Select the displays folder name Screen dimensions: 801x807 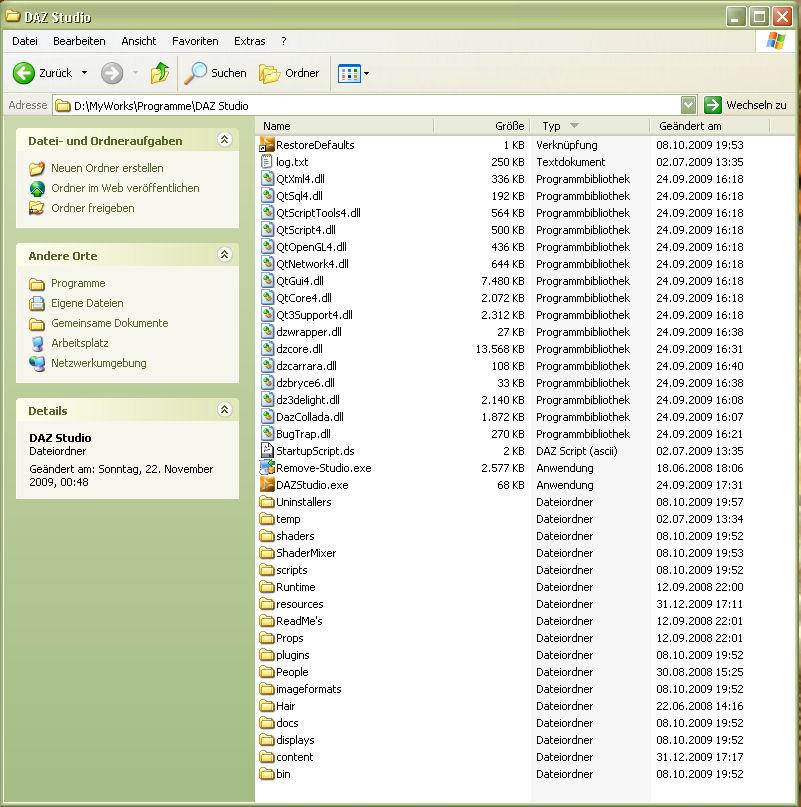pos(295,740)
